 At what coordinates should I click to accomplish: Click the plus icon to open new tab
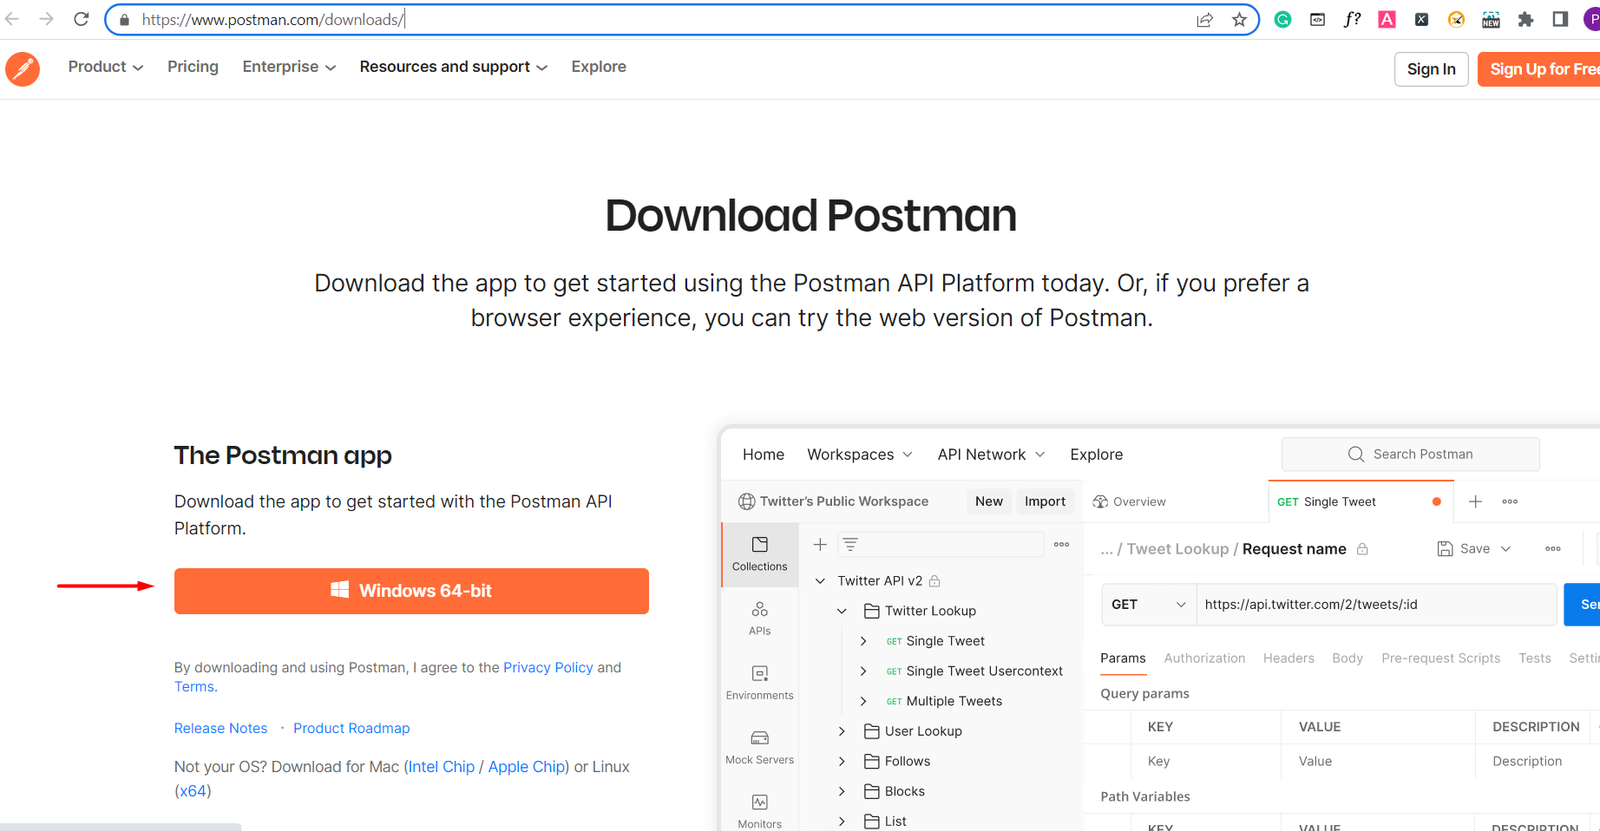[x=1475, y=501]
